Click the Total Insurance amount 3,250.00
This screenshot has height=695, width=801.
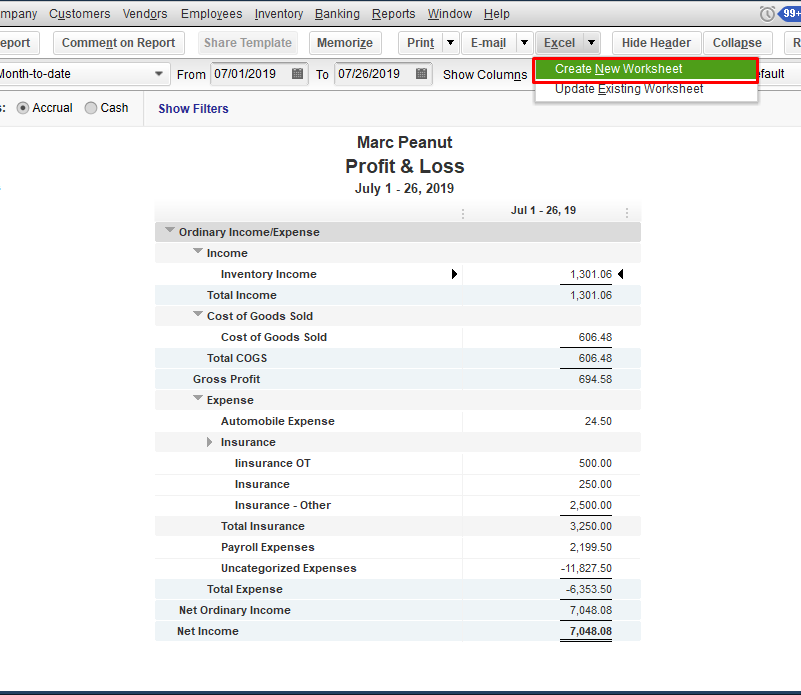[x=591, y=526]
